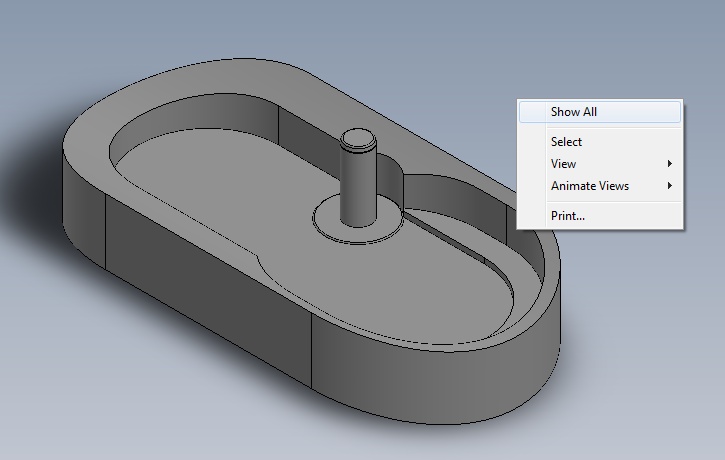Expand the Animate Views submenu arrow

click(670, 186)
